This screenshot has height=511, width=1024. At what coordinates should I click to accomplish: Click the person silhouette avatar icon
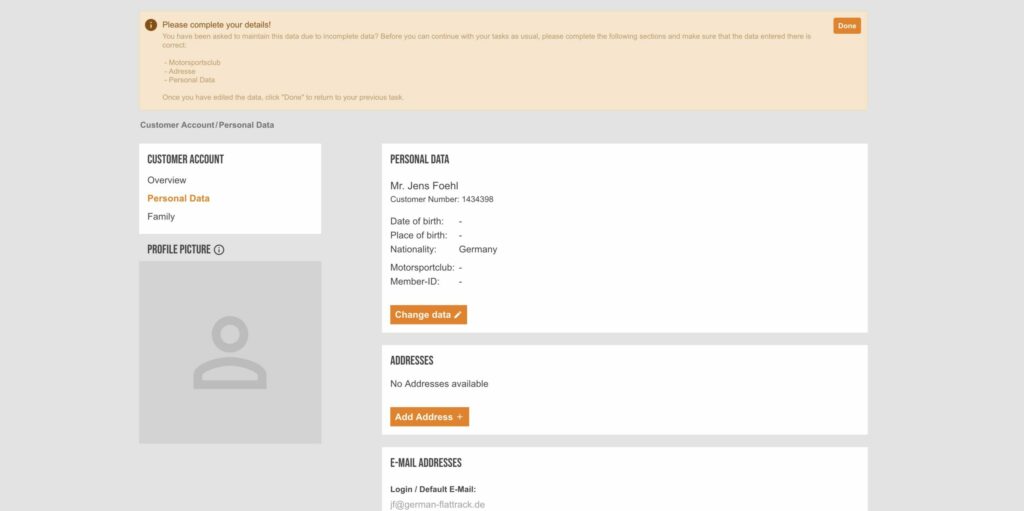[230, 352]
